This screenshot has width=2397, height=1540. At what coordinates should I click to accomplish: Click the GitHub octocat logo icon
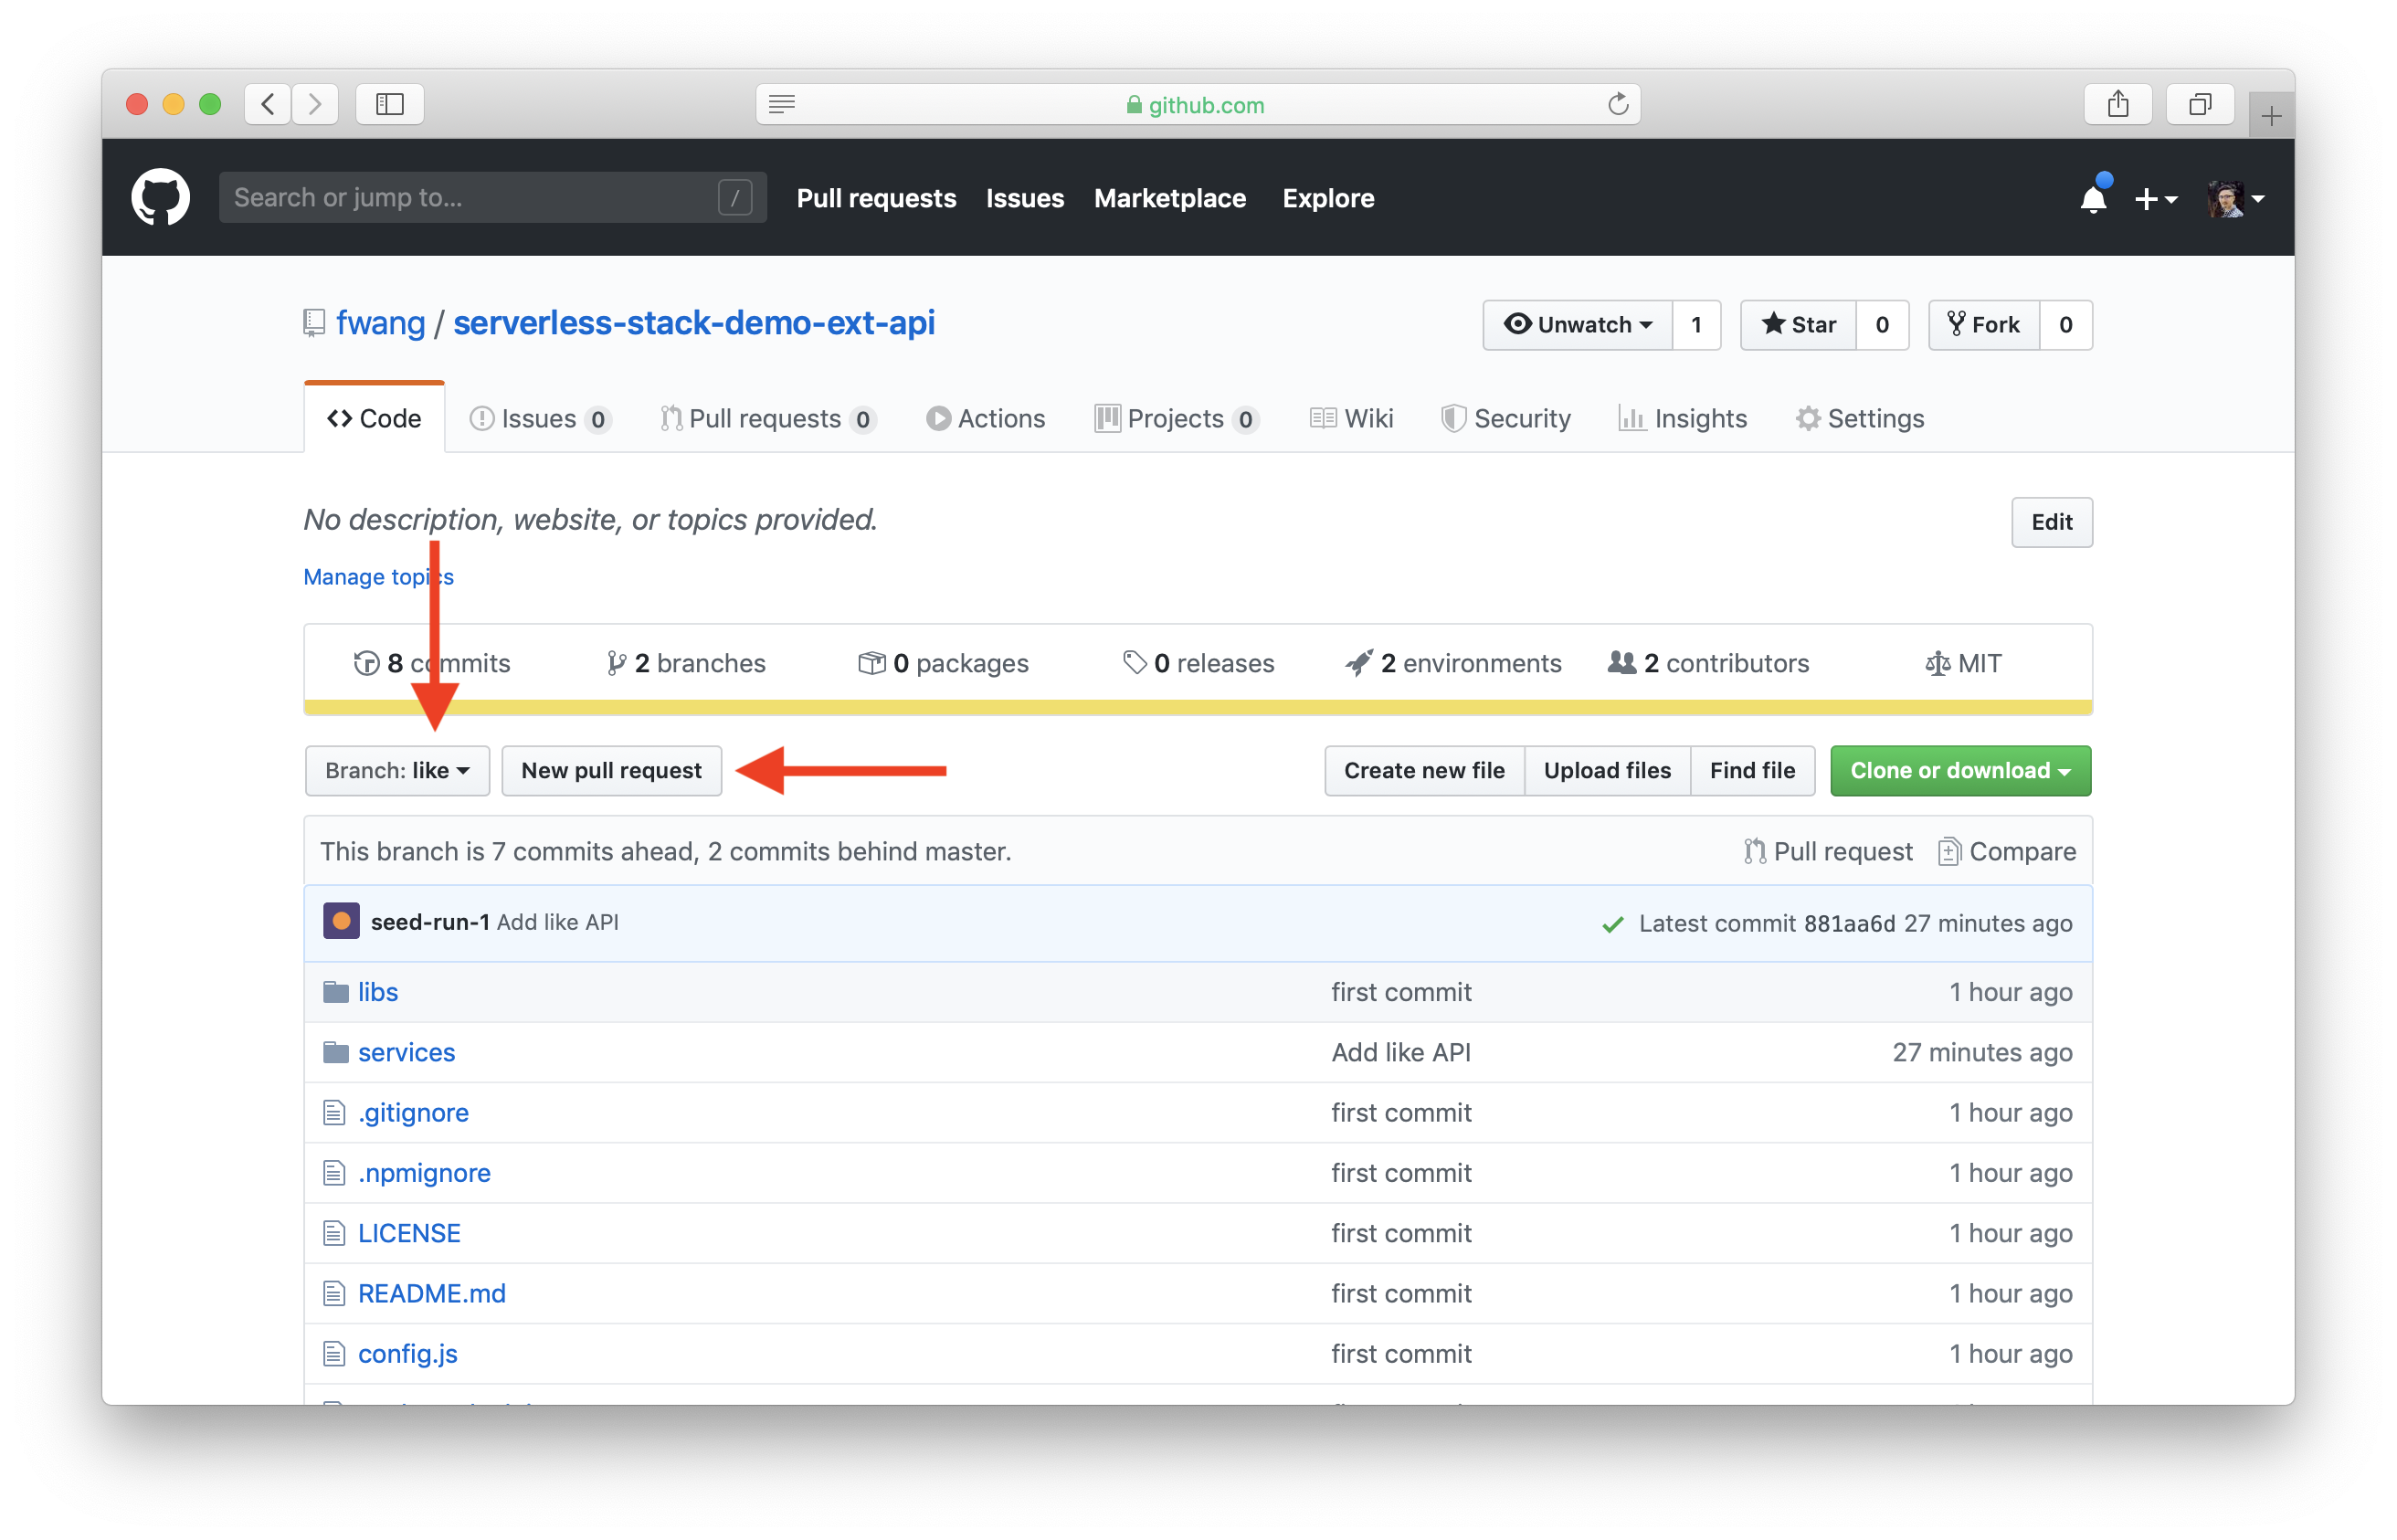[163, 197]
